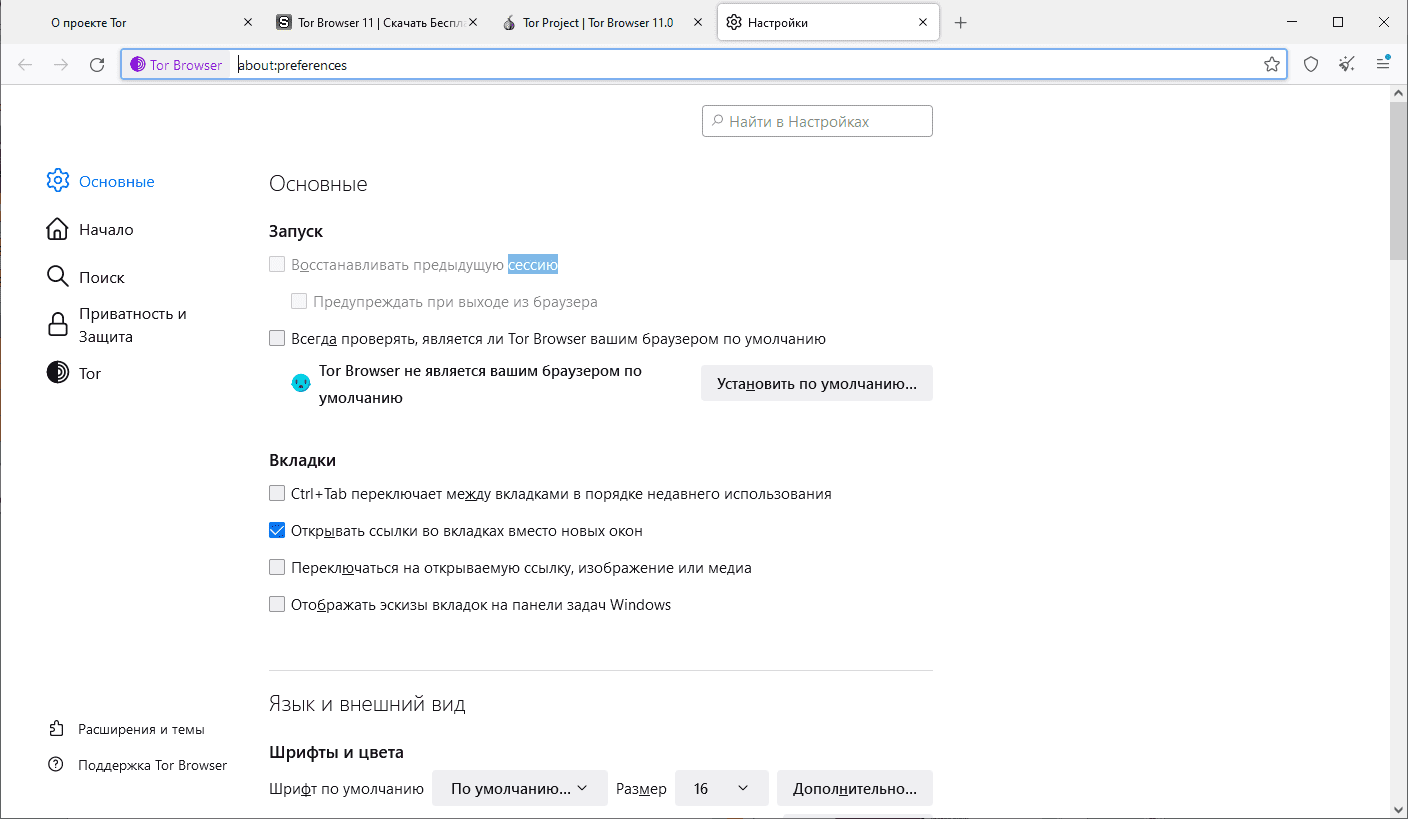Click the "Размер" font size label
Image resolution: width=1408 pixels, height=819 pixels.
click(641, 788)
